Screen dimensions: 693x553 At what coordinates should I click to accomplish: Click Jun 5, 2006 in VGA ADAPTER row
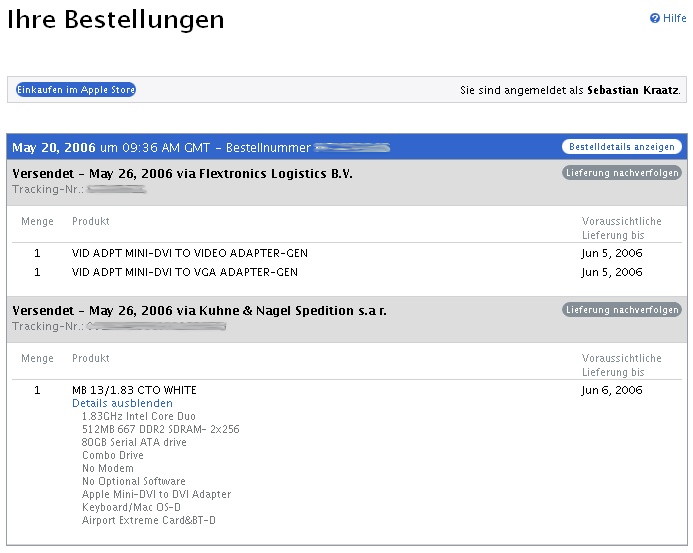pos(612,272)
